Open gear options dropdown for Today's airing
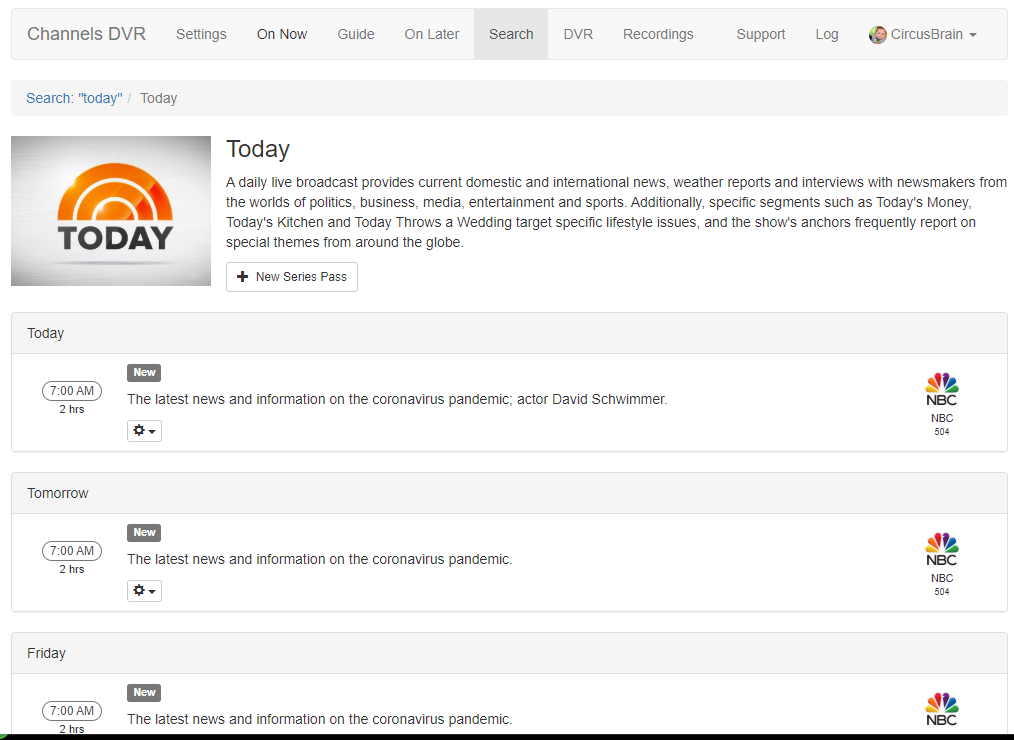 (x=144, y=431)
